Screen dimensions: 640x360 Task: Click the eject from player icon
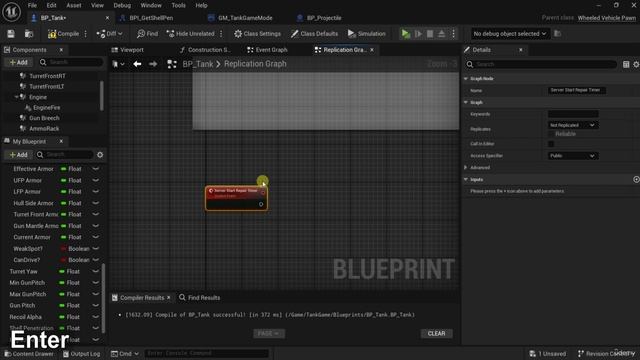(x=442, y=34)
